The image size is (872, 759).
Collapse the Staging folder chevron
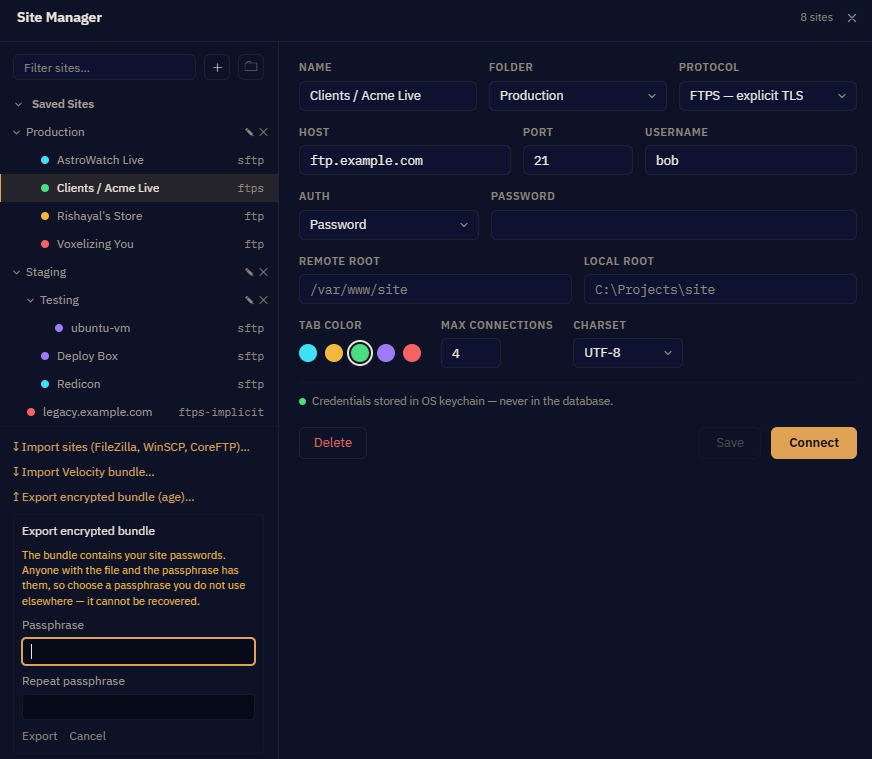point(17,272)
